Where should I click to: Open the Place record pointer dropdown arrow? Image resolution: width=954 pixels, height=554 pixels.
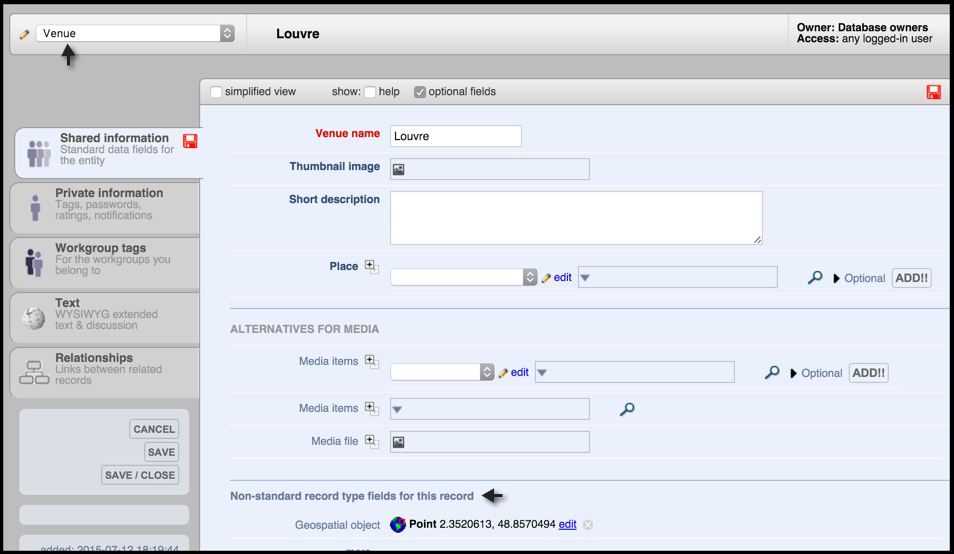[585, 278]
